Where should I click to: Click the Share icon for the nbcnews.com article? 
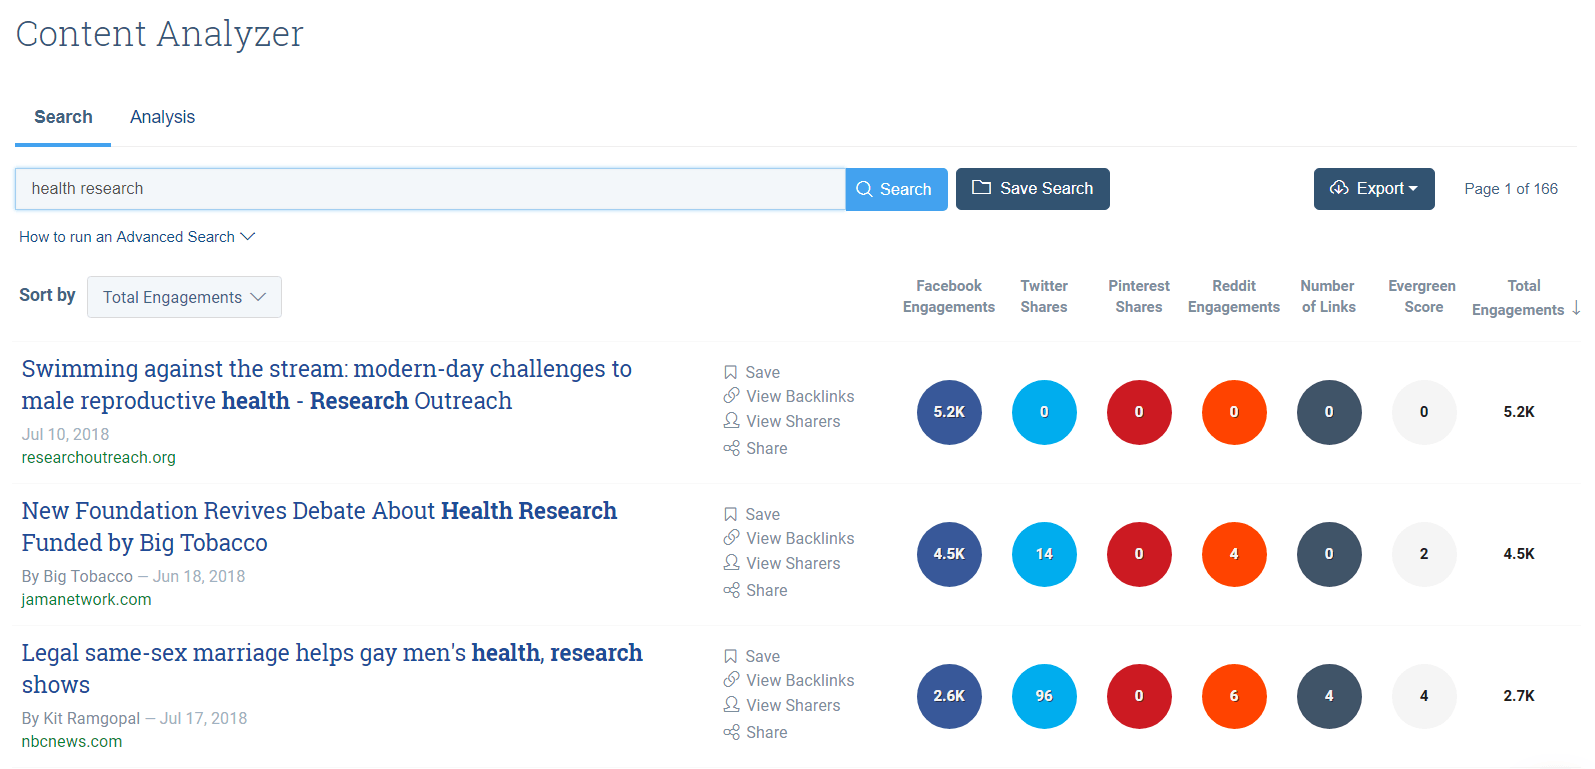pos(732,732)
